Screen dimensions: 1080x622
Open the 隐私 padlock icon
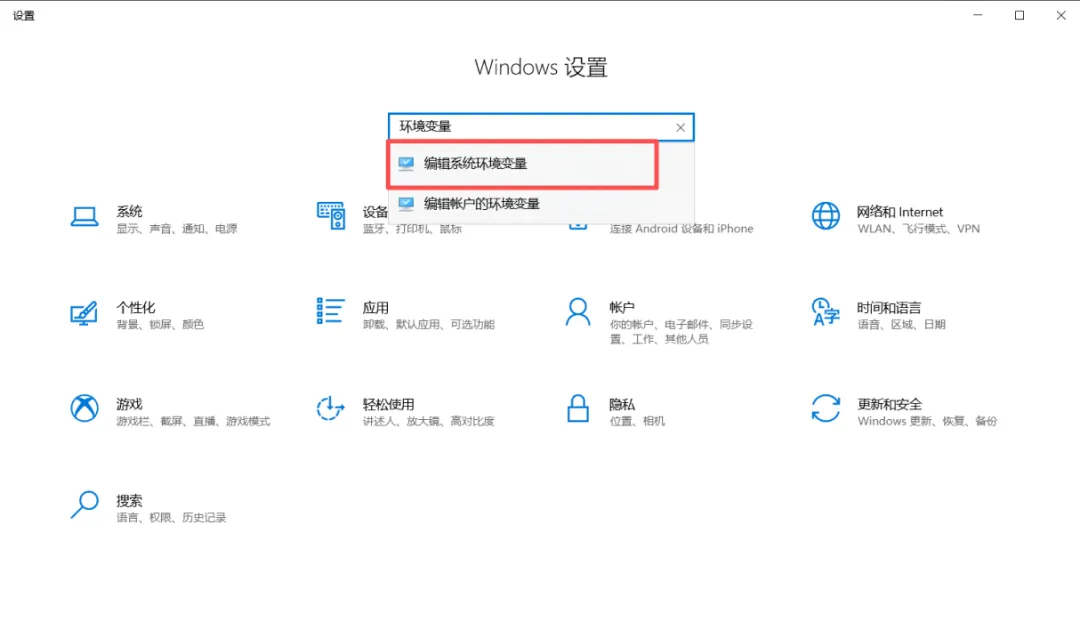pos(578,408)
